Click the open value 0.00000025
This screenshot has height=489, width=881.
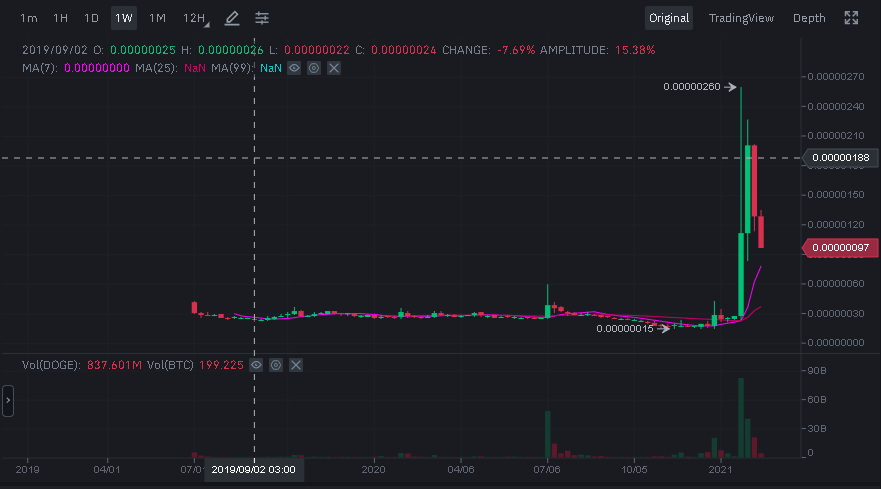143,50
